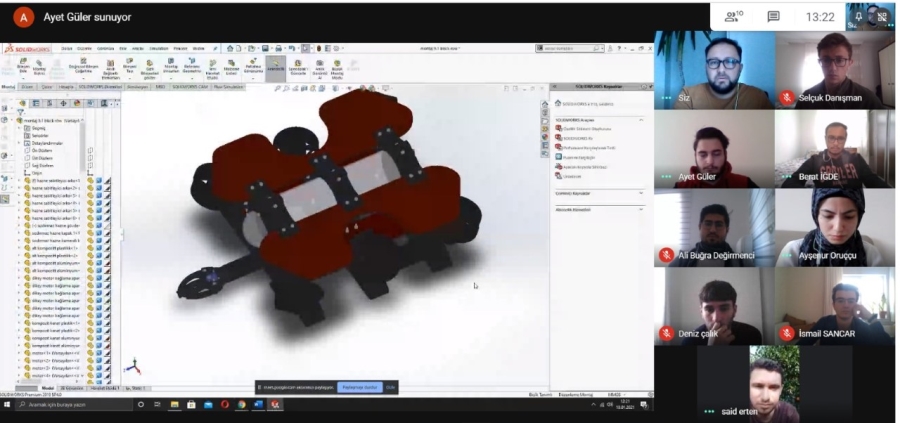Click the blue Paylaşmayı durdur button

point(360,387)
